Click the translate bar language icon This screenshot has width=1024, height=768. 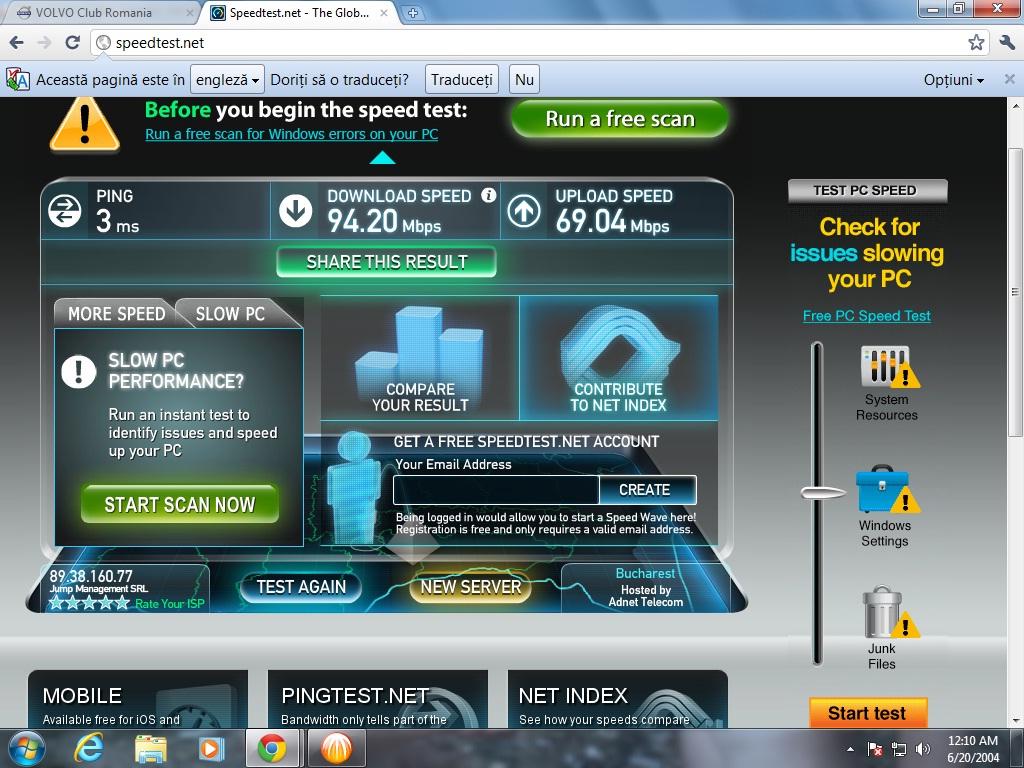pos(18,80)
